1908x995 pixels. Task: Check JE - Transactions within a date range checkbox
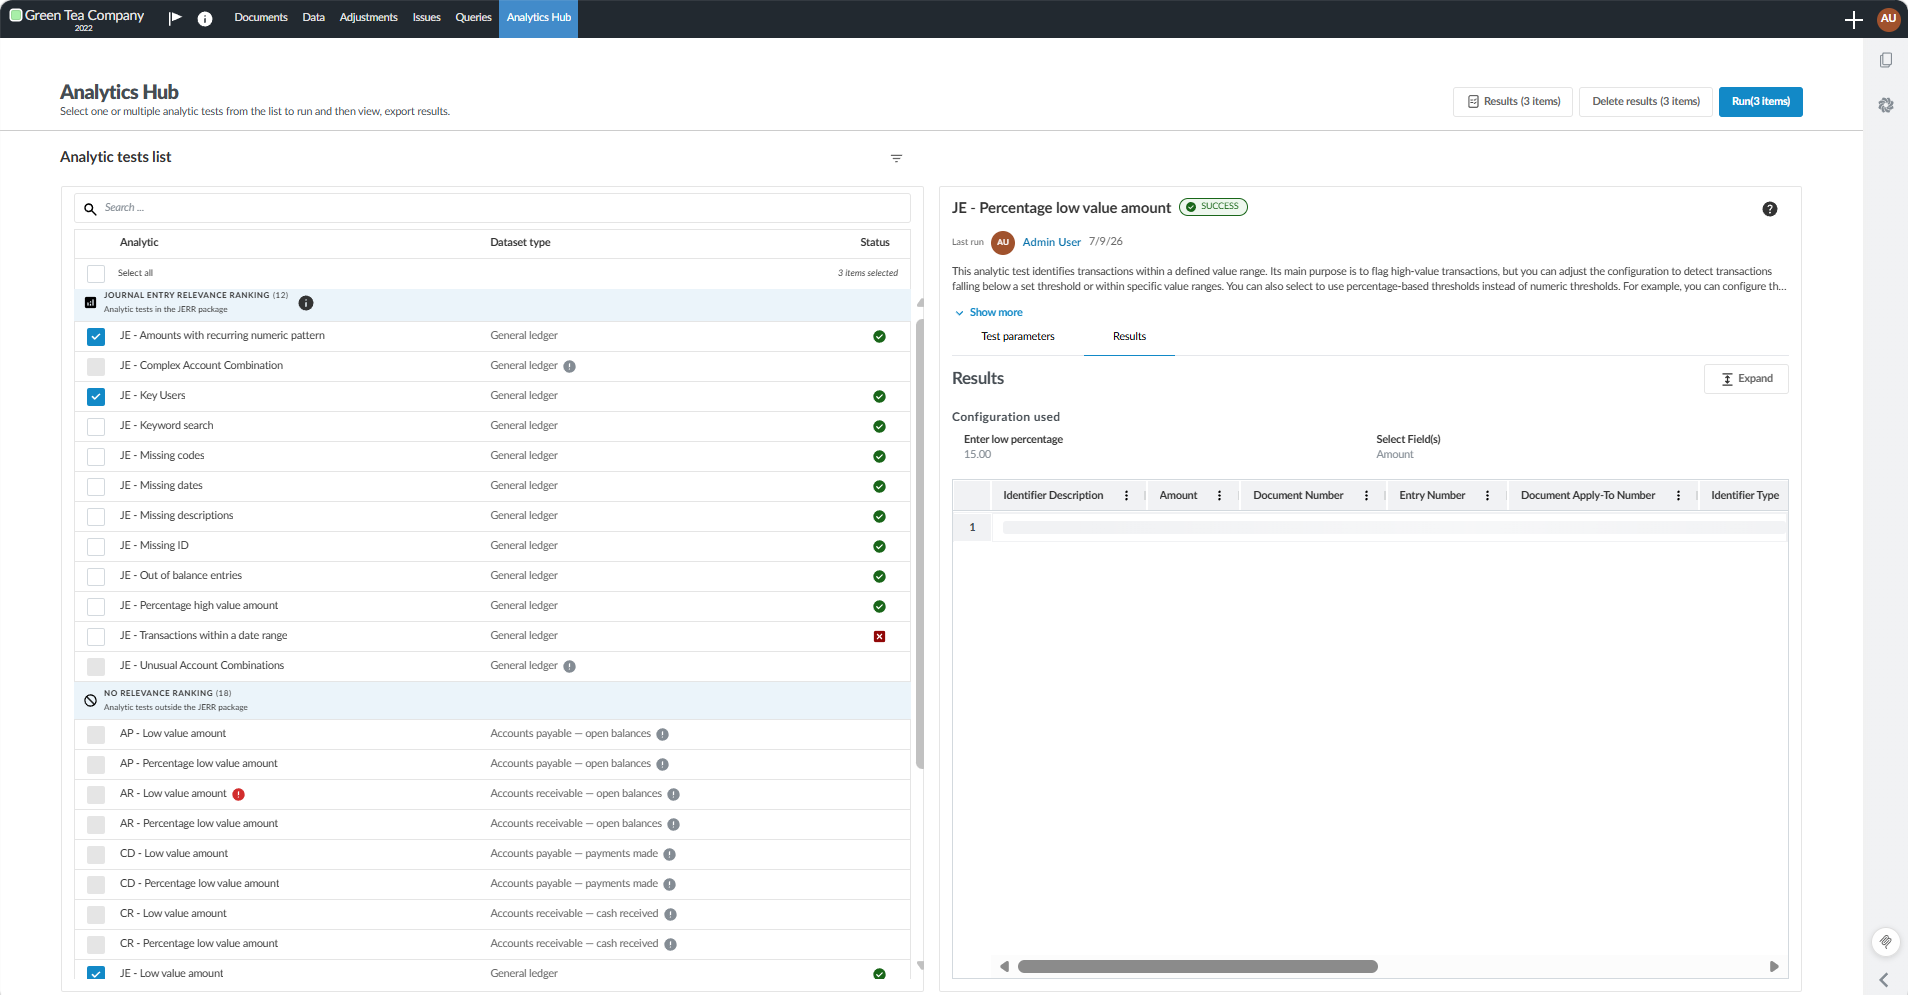tap(96, 636)
